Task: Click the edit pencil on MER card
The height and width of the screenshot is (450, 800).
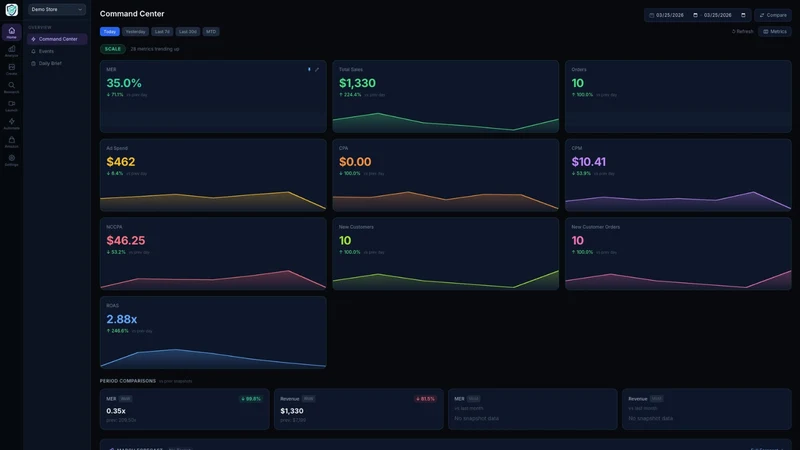Action: pyautogui.click(x=317, y=69)
